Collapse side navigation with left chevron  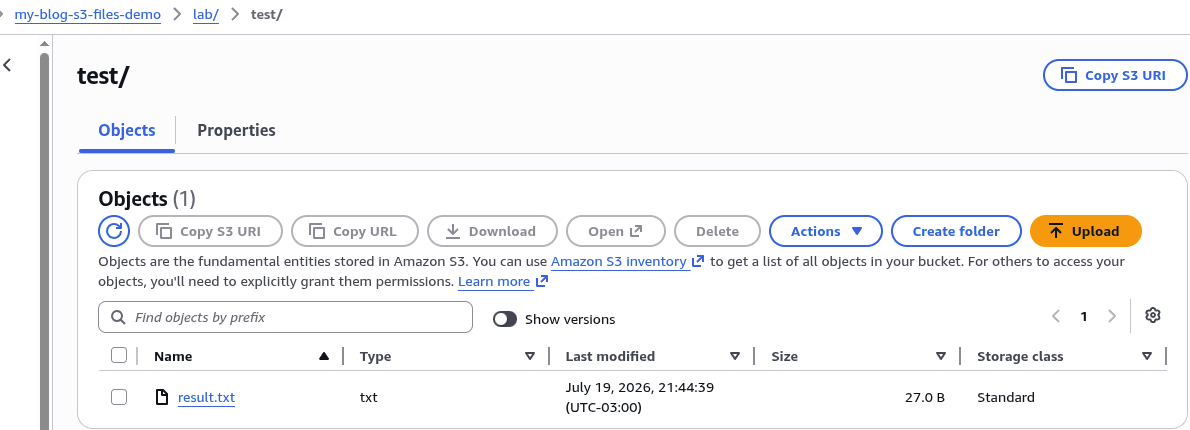(x=8, y=65)
